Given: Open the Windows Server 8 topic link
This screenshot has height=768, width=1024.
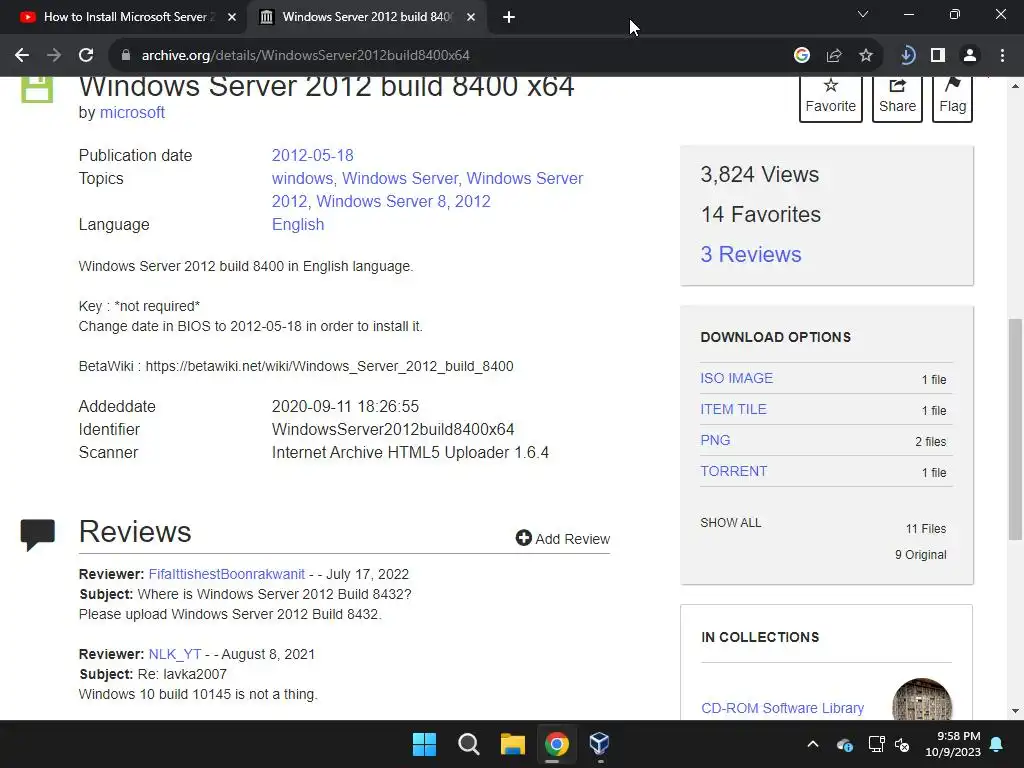Looking at the screenshot, I should (x=381, y=201).
